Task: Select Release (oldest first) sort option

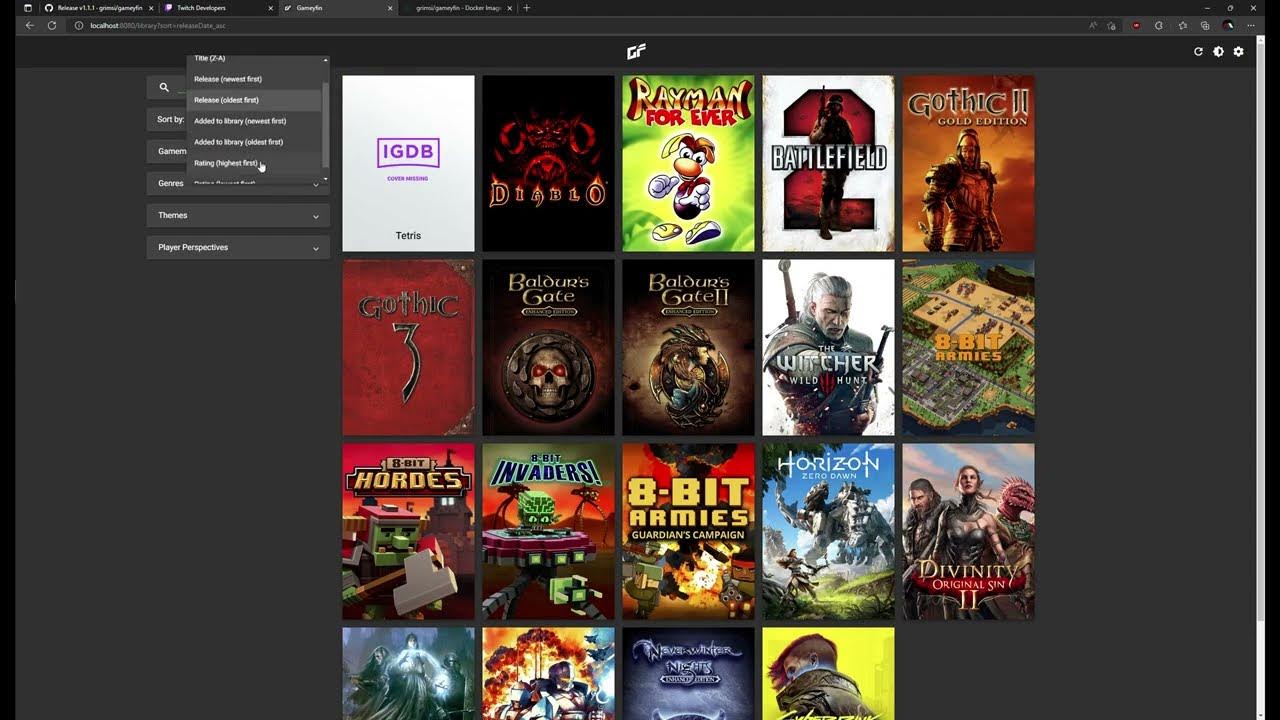Action: coord(254,100)
